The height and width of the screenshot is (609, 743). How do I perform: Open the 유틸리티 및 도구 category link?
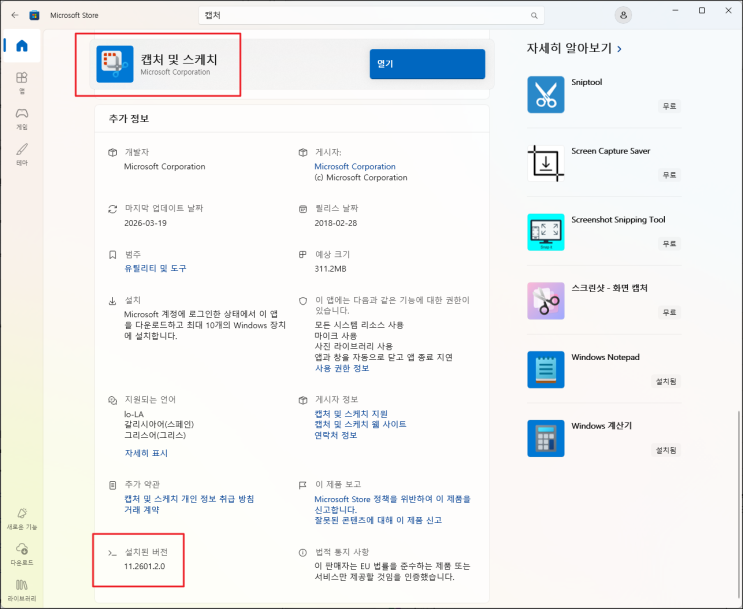155,268
